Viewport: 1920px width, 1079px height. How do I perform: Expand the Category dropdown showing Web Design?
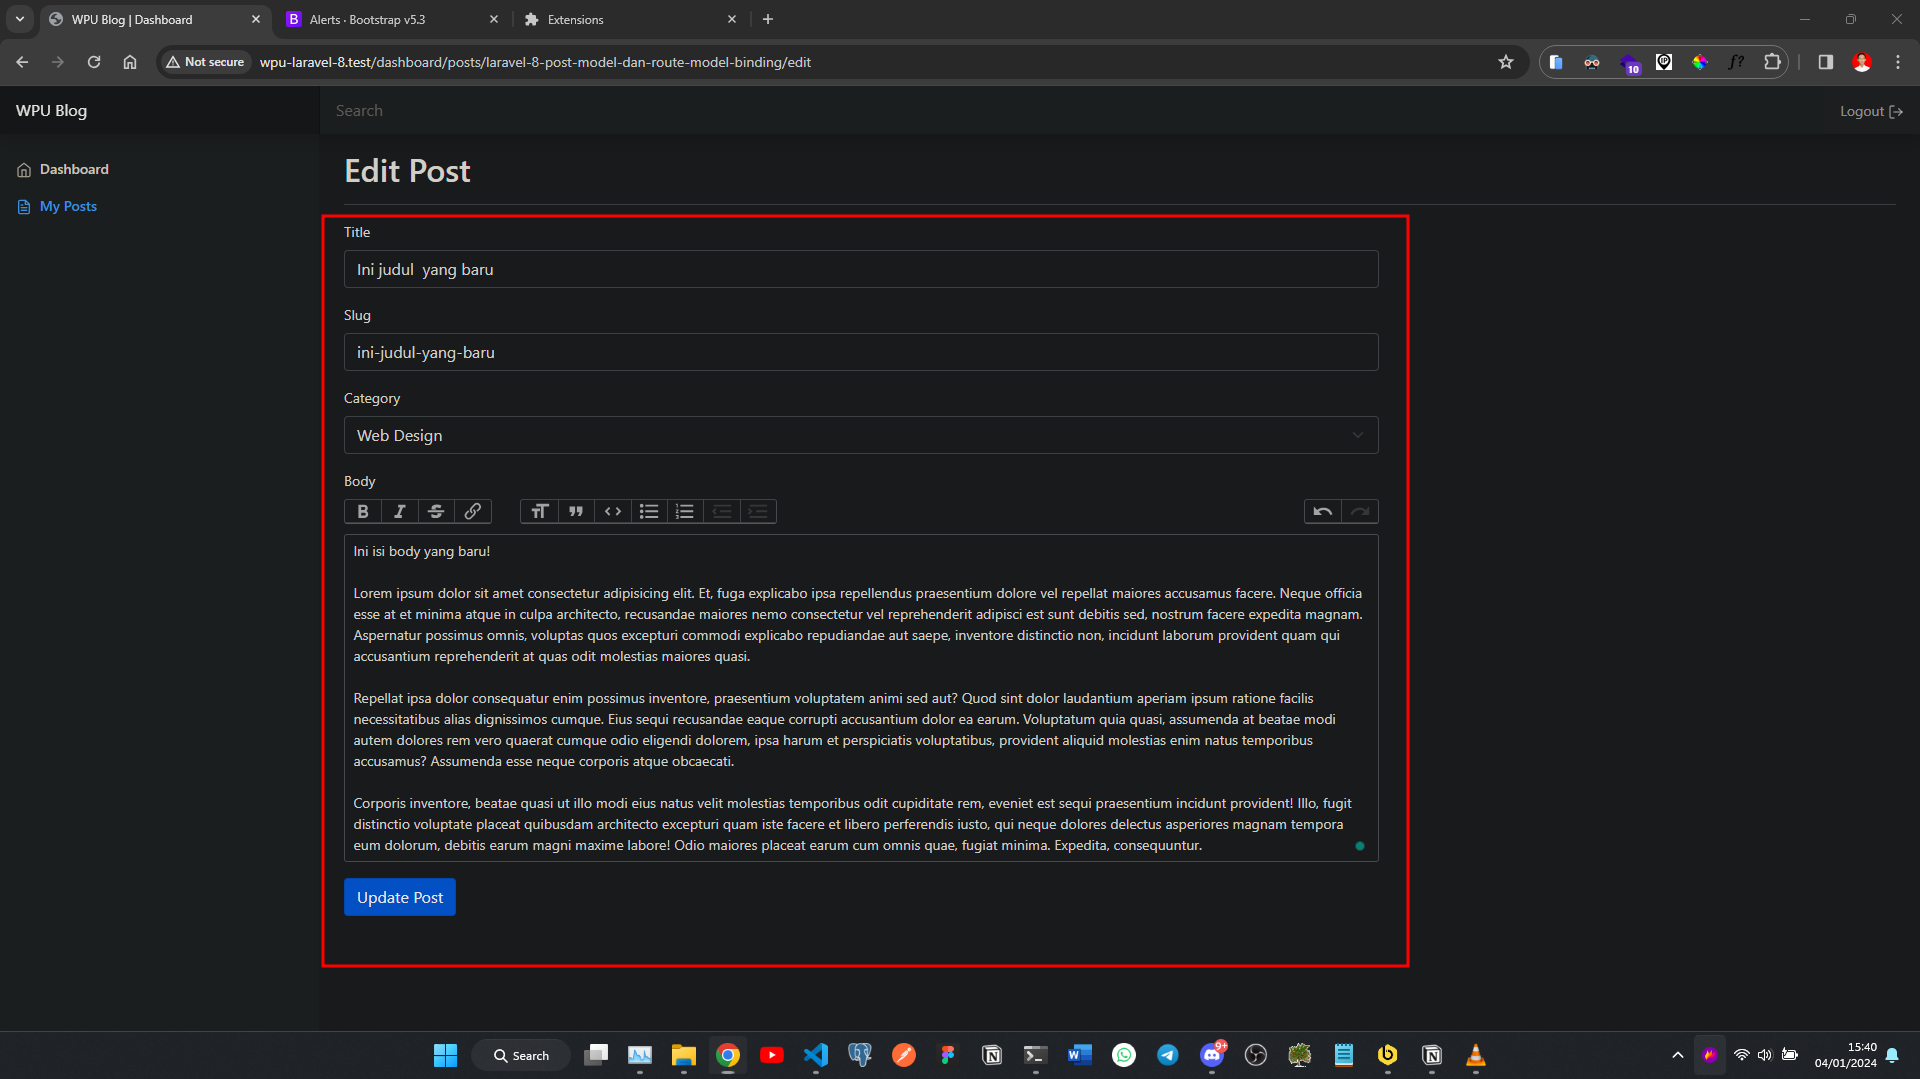(860, 435)
